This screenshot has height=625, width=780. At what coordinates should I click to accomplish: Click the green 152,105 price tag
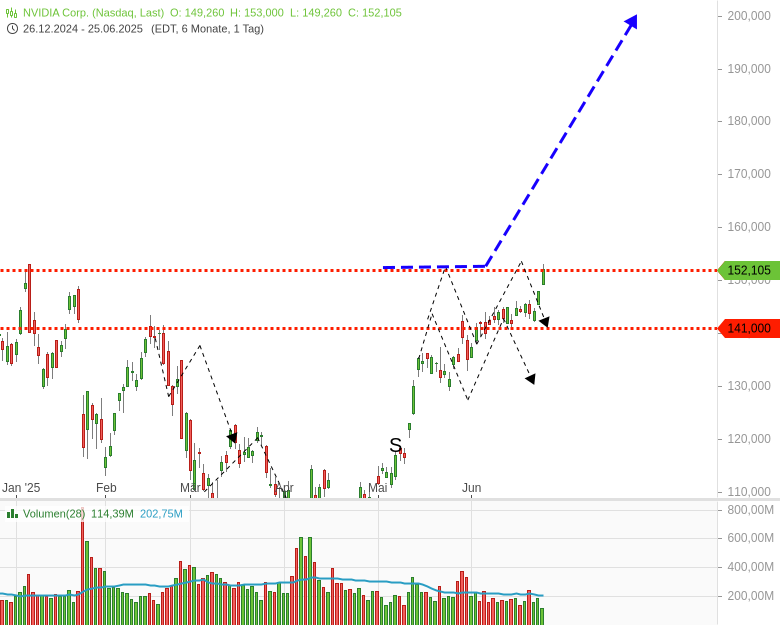(748, 270)
